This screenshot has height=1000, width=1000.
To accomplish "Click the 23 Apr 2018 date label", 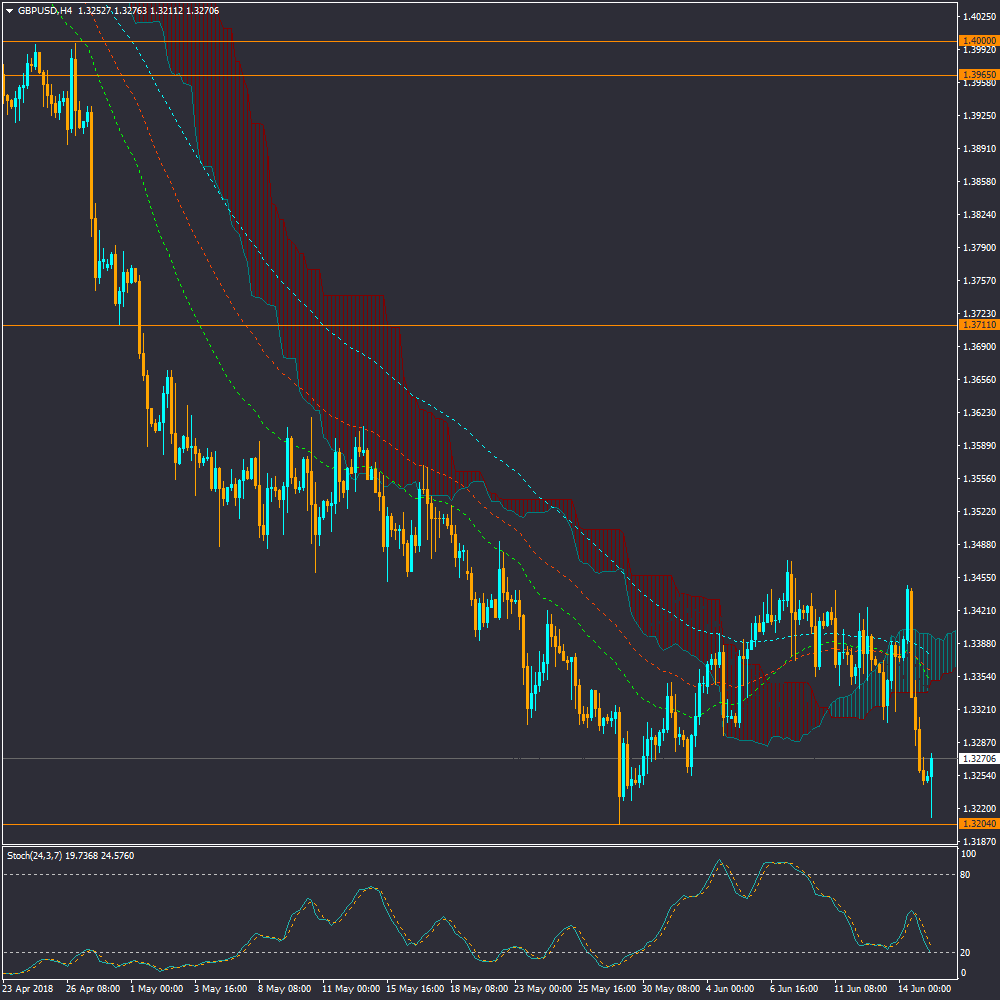I will click(28, 989).
